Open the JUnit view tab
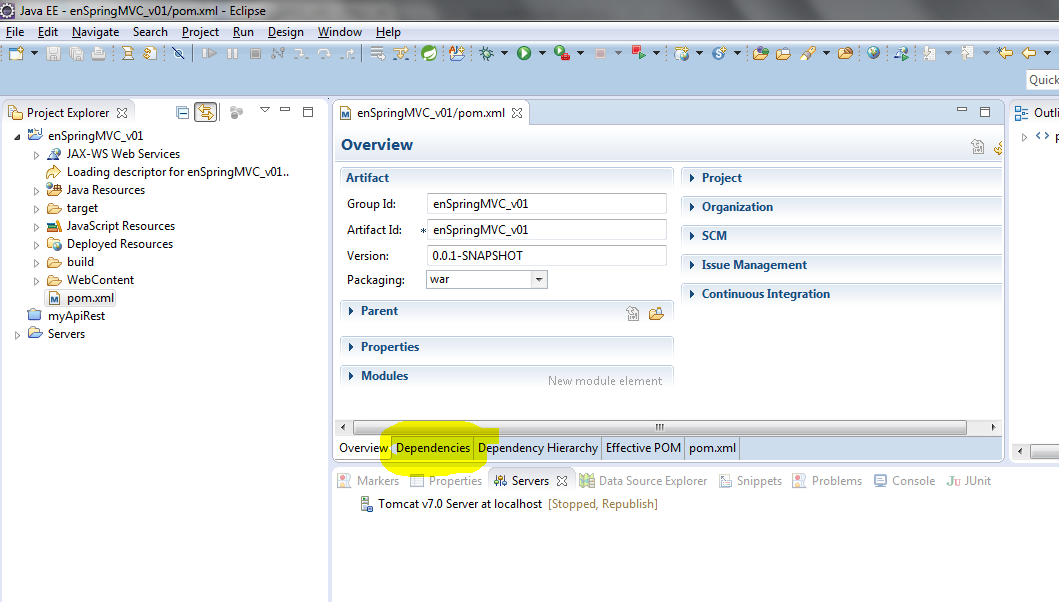Screen dimensions: 1059x602 pos(968,480)
